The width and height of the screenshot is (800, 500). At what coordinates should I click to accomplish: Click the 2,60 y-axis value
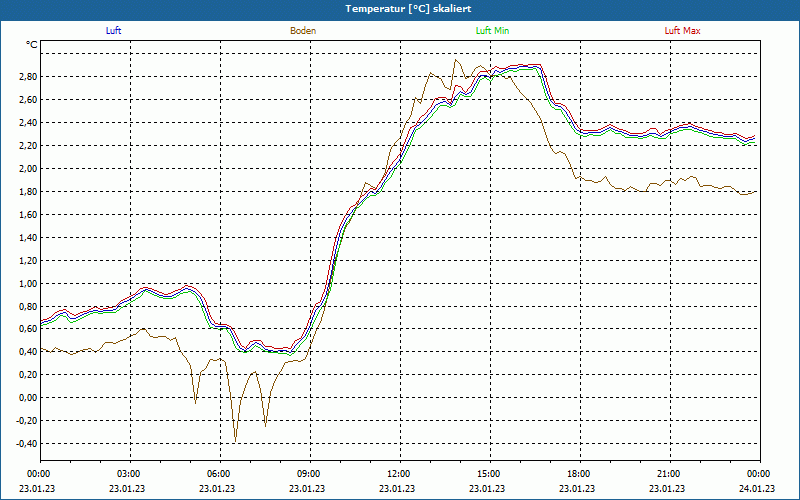pos(28,99)
